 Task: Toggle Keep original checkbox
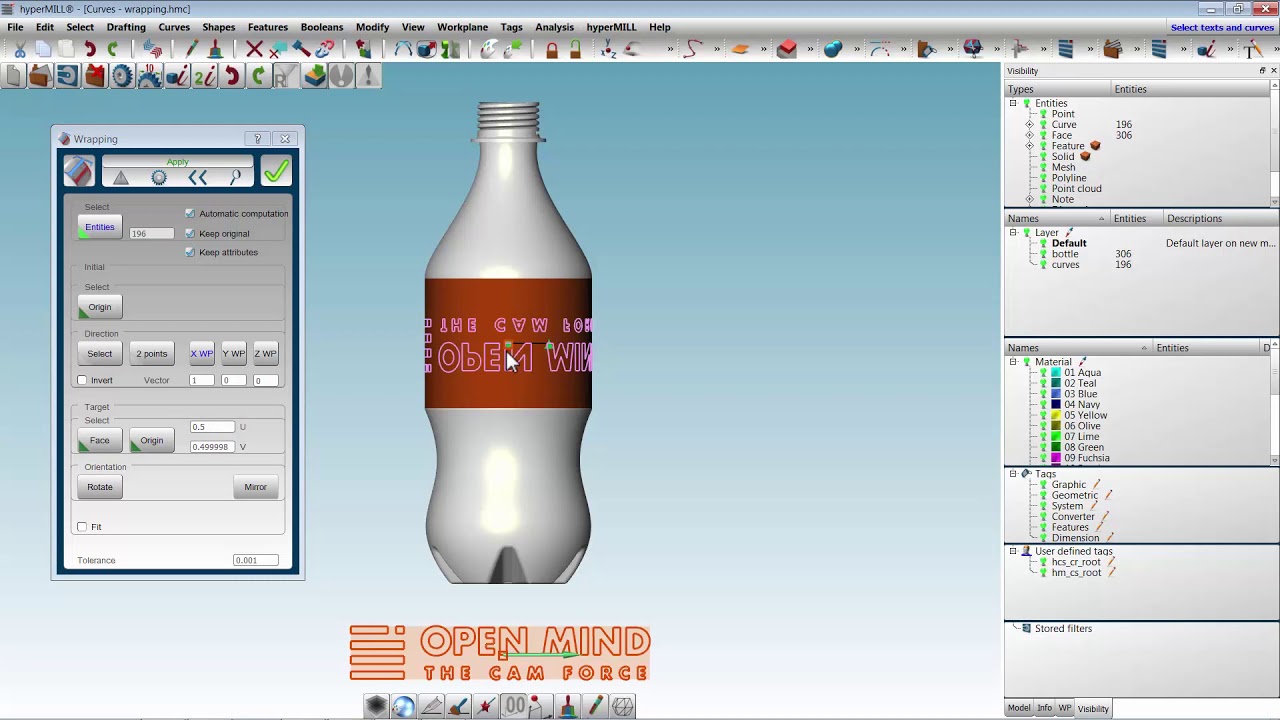pyautogui.click(x=190, y=233)
